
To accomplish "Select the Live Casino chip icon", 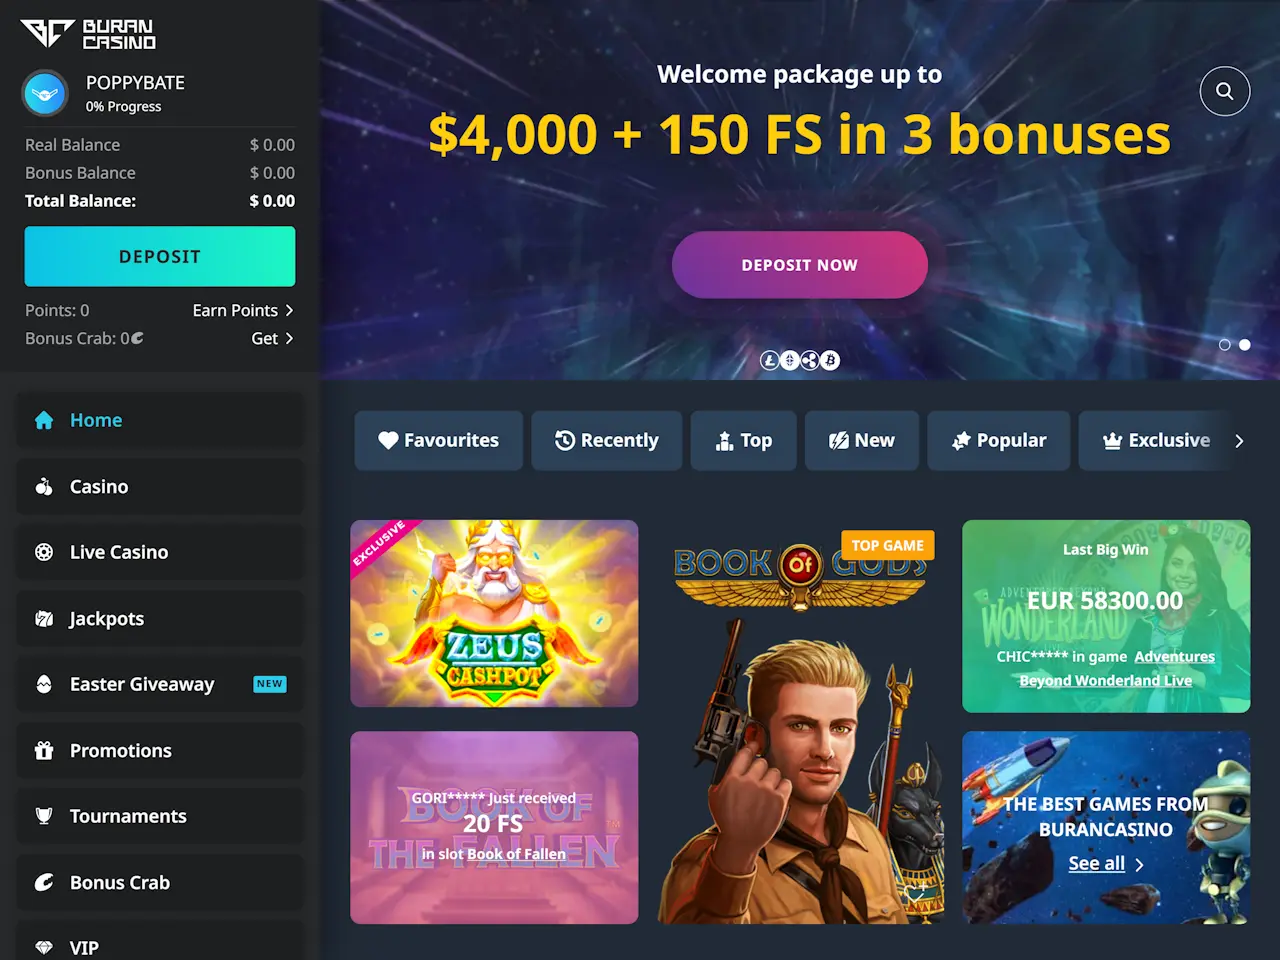I will tap(44, 552).
